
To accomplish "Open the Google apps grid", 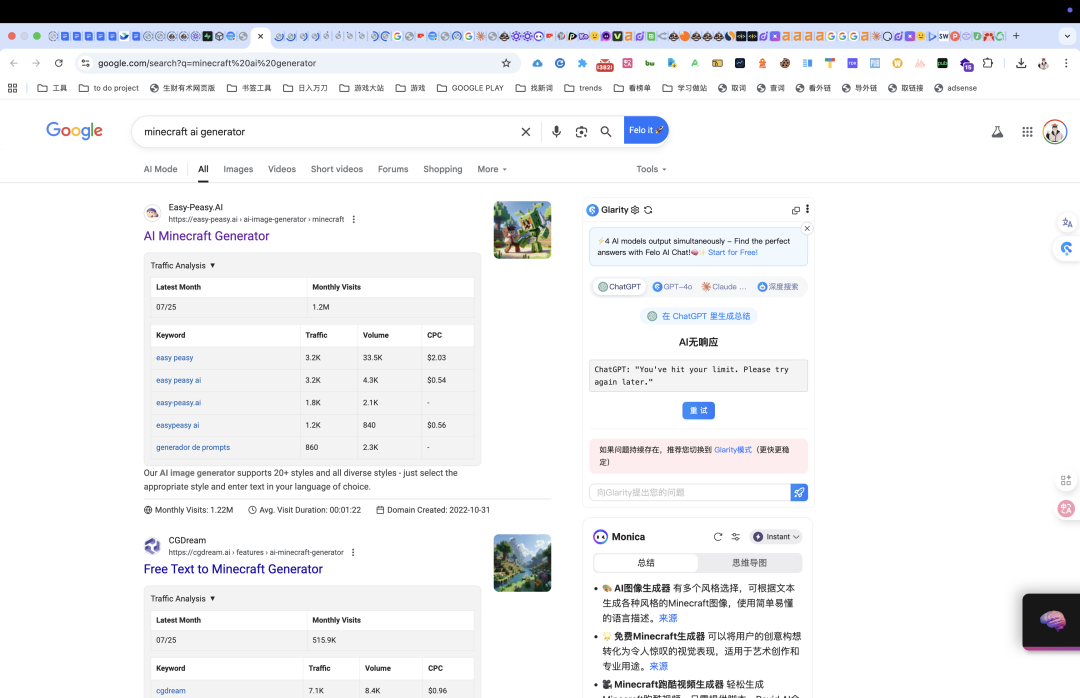I will (x=1027, y=132).
